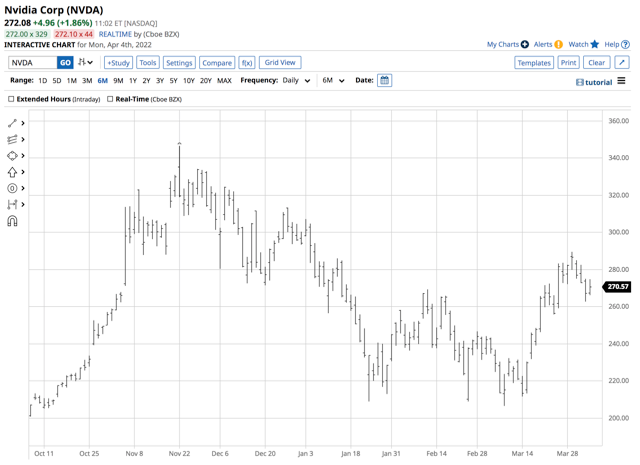The width and height of the screenshot is (640, 465).
Task: Open the Templates button
Action: pyautogui.click(x=534, y=62)
